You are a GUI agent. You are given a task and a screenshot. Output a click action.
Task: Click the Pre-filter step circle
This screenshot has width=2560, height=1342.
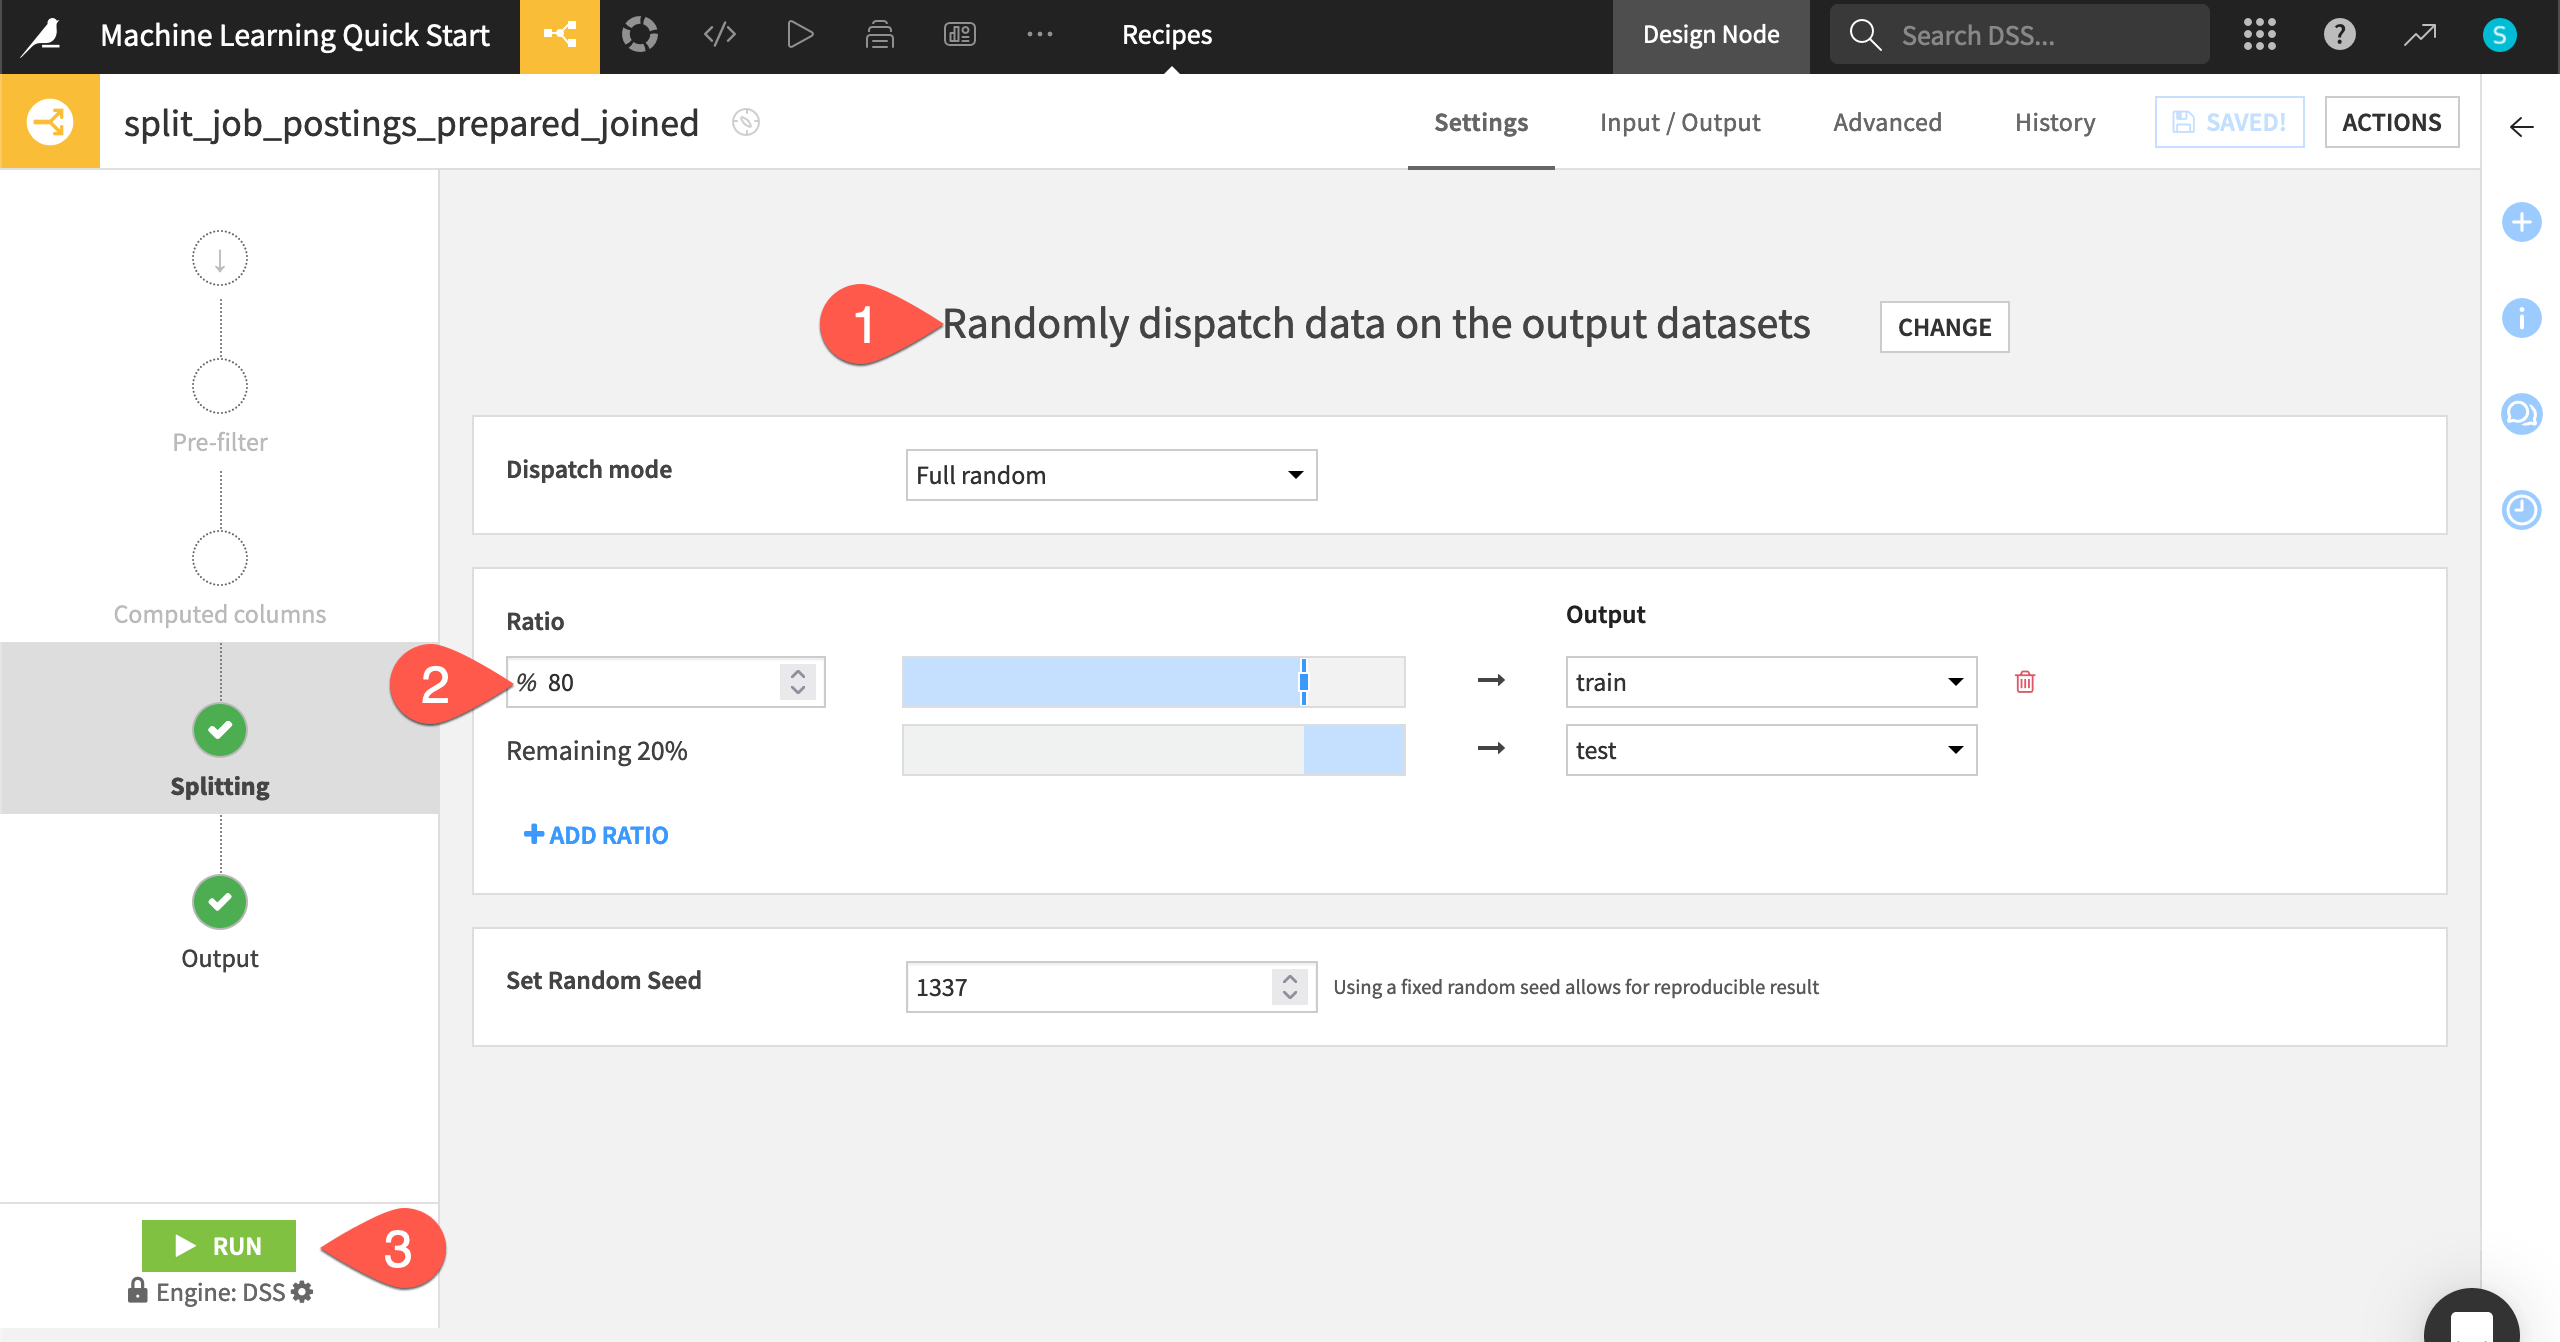[219, 385]
